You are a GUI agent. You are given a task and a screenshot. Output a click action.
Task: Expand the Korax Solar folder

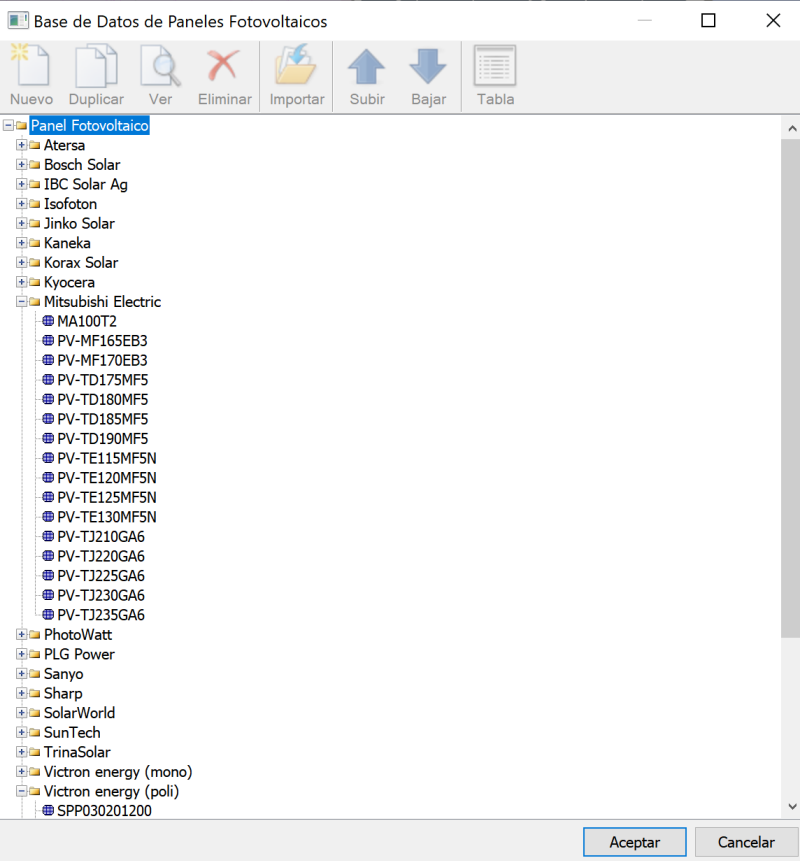coord(21,262)
